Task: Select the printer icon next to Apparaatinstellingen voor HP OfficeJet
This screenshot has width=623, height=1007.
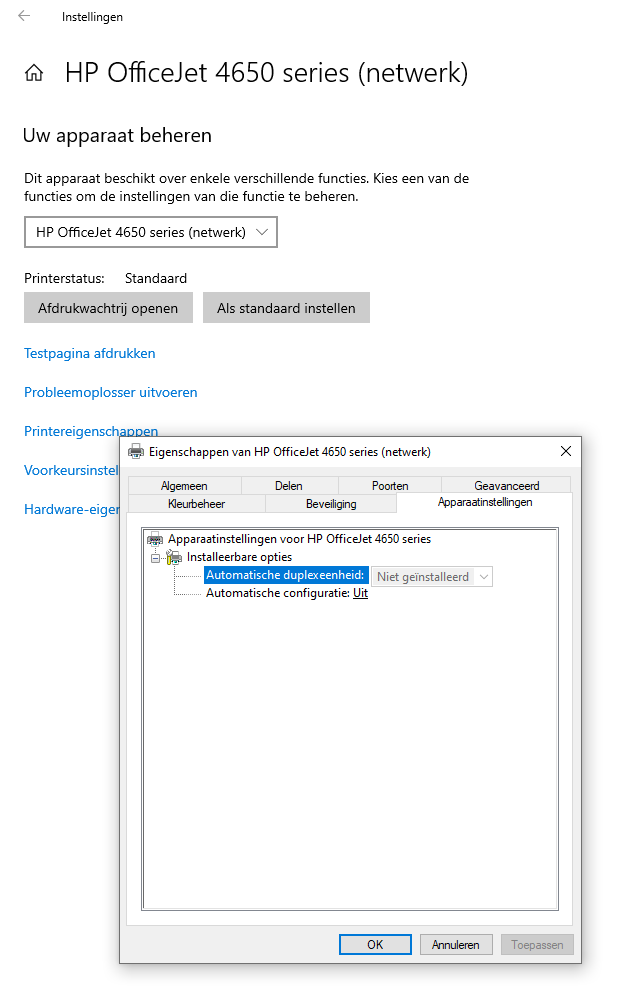Action: 155,539
